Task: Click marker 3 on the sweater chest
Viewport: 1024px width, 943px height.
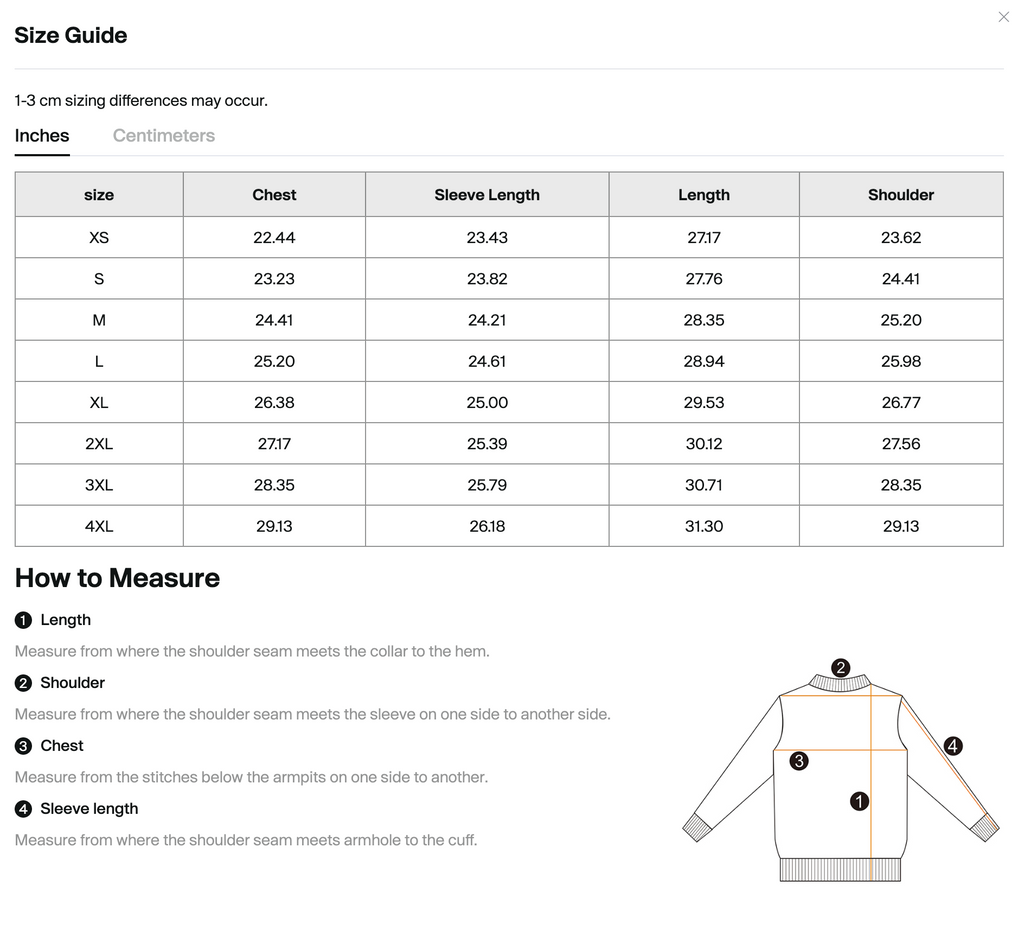Action: click(799, 761)
